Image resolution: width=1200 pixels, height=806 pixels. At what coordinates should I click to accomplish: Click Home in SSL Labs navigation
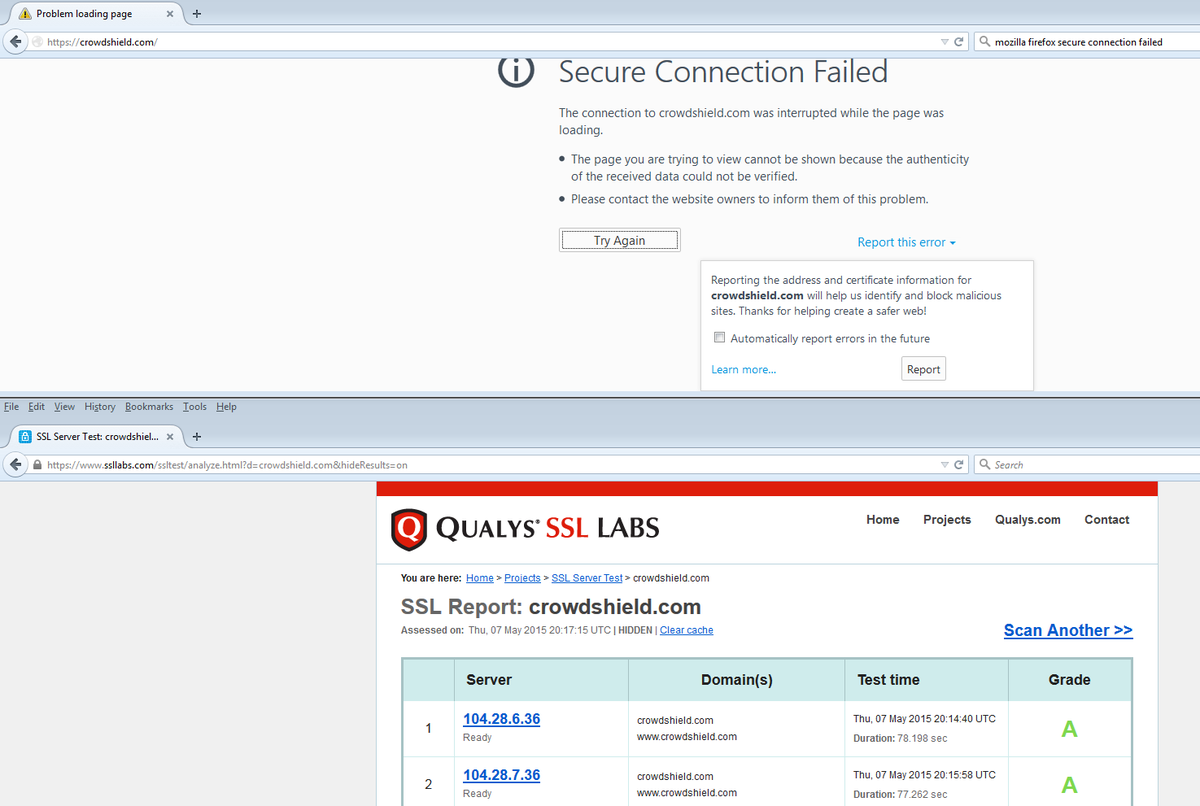tap(883, 520)
